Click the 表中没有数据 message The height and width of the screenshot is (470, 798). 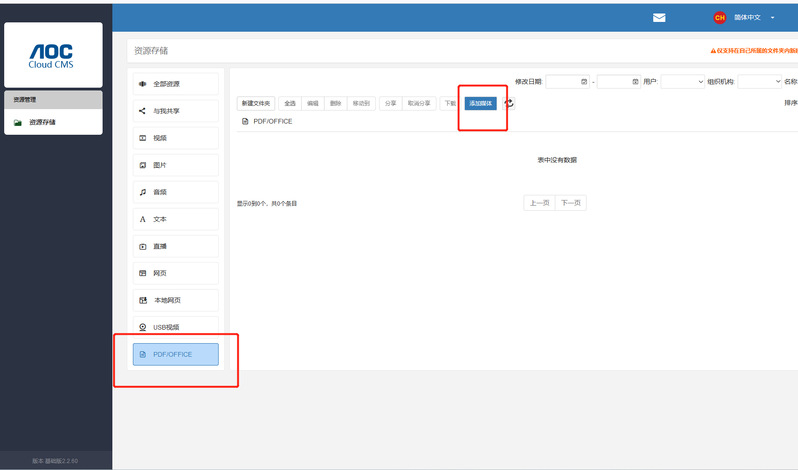point(557,160)
